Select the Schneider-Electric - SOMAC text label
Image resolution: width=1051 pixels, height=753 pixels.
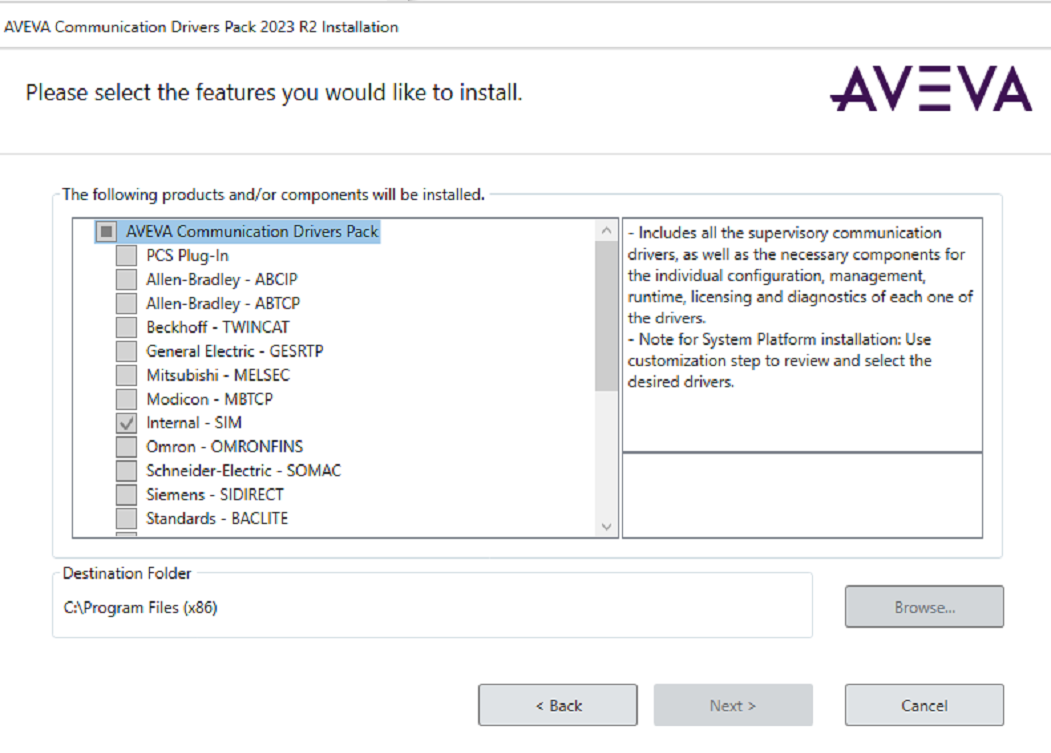243,471
